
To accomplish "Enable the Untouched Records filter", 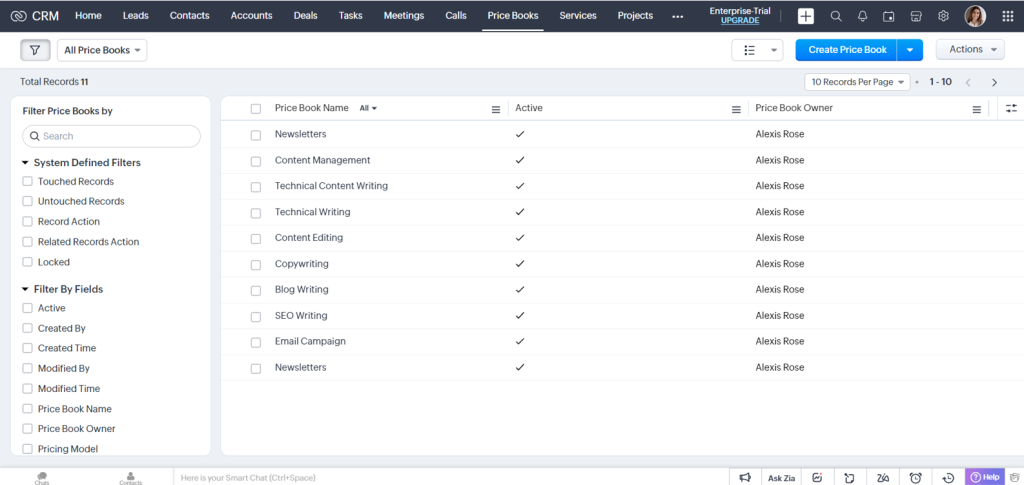I will coord(27,201).
